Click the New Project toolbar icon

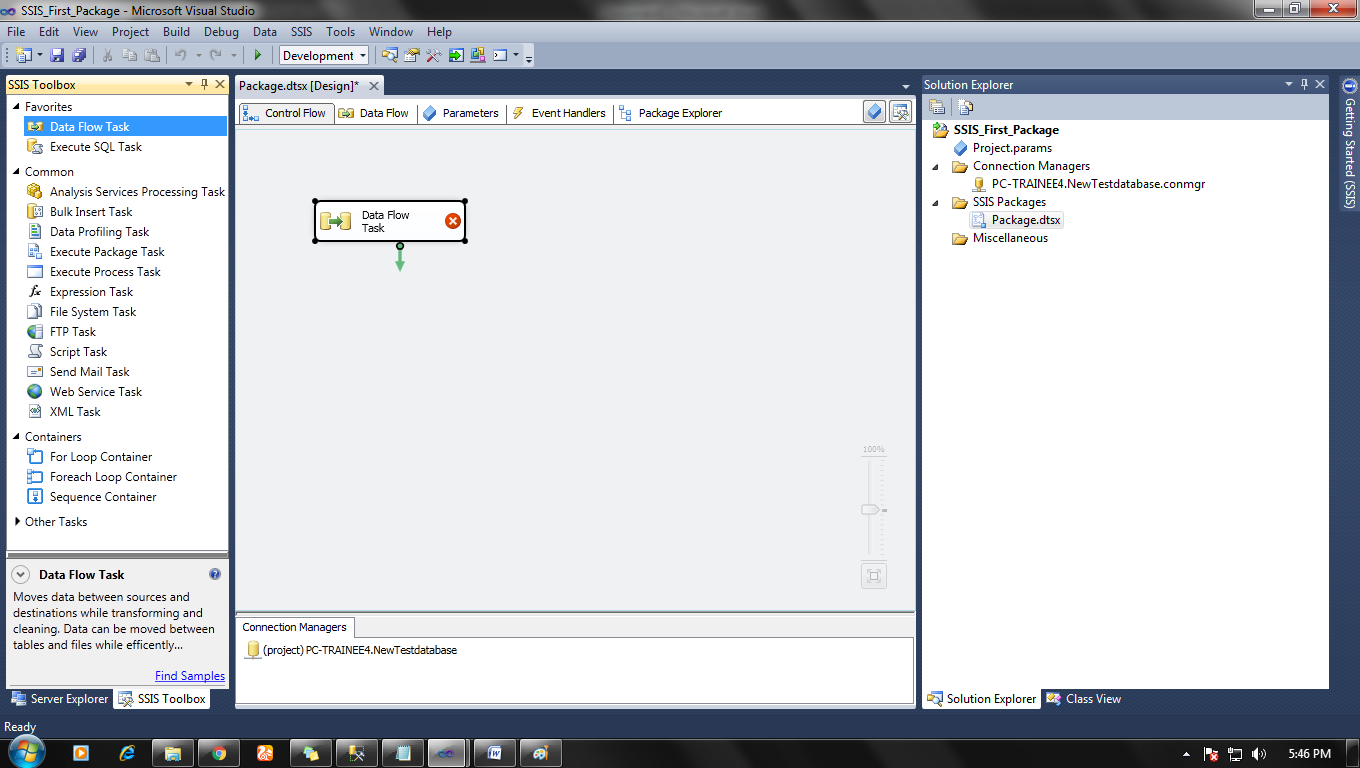(24, 55)
